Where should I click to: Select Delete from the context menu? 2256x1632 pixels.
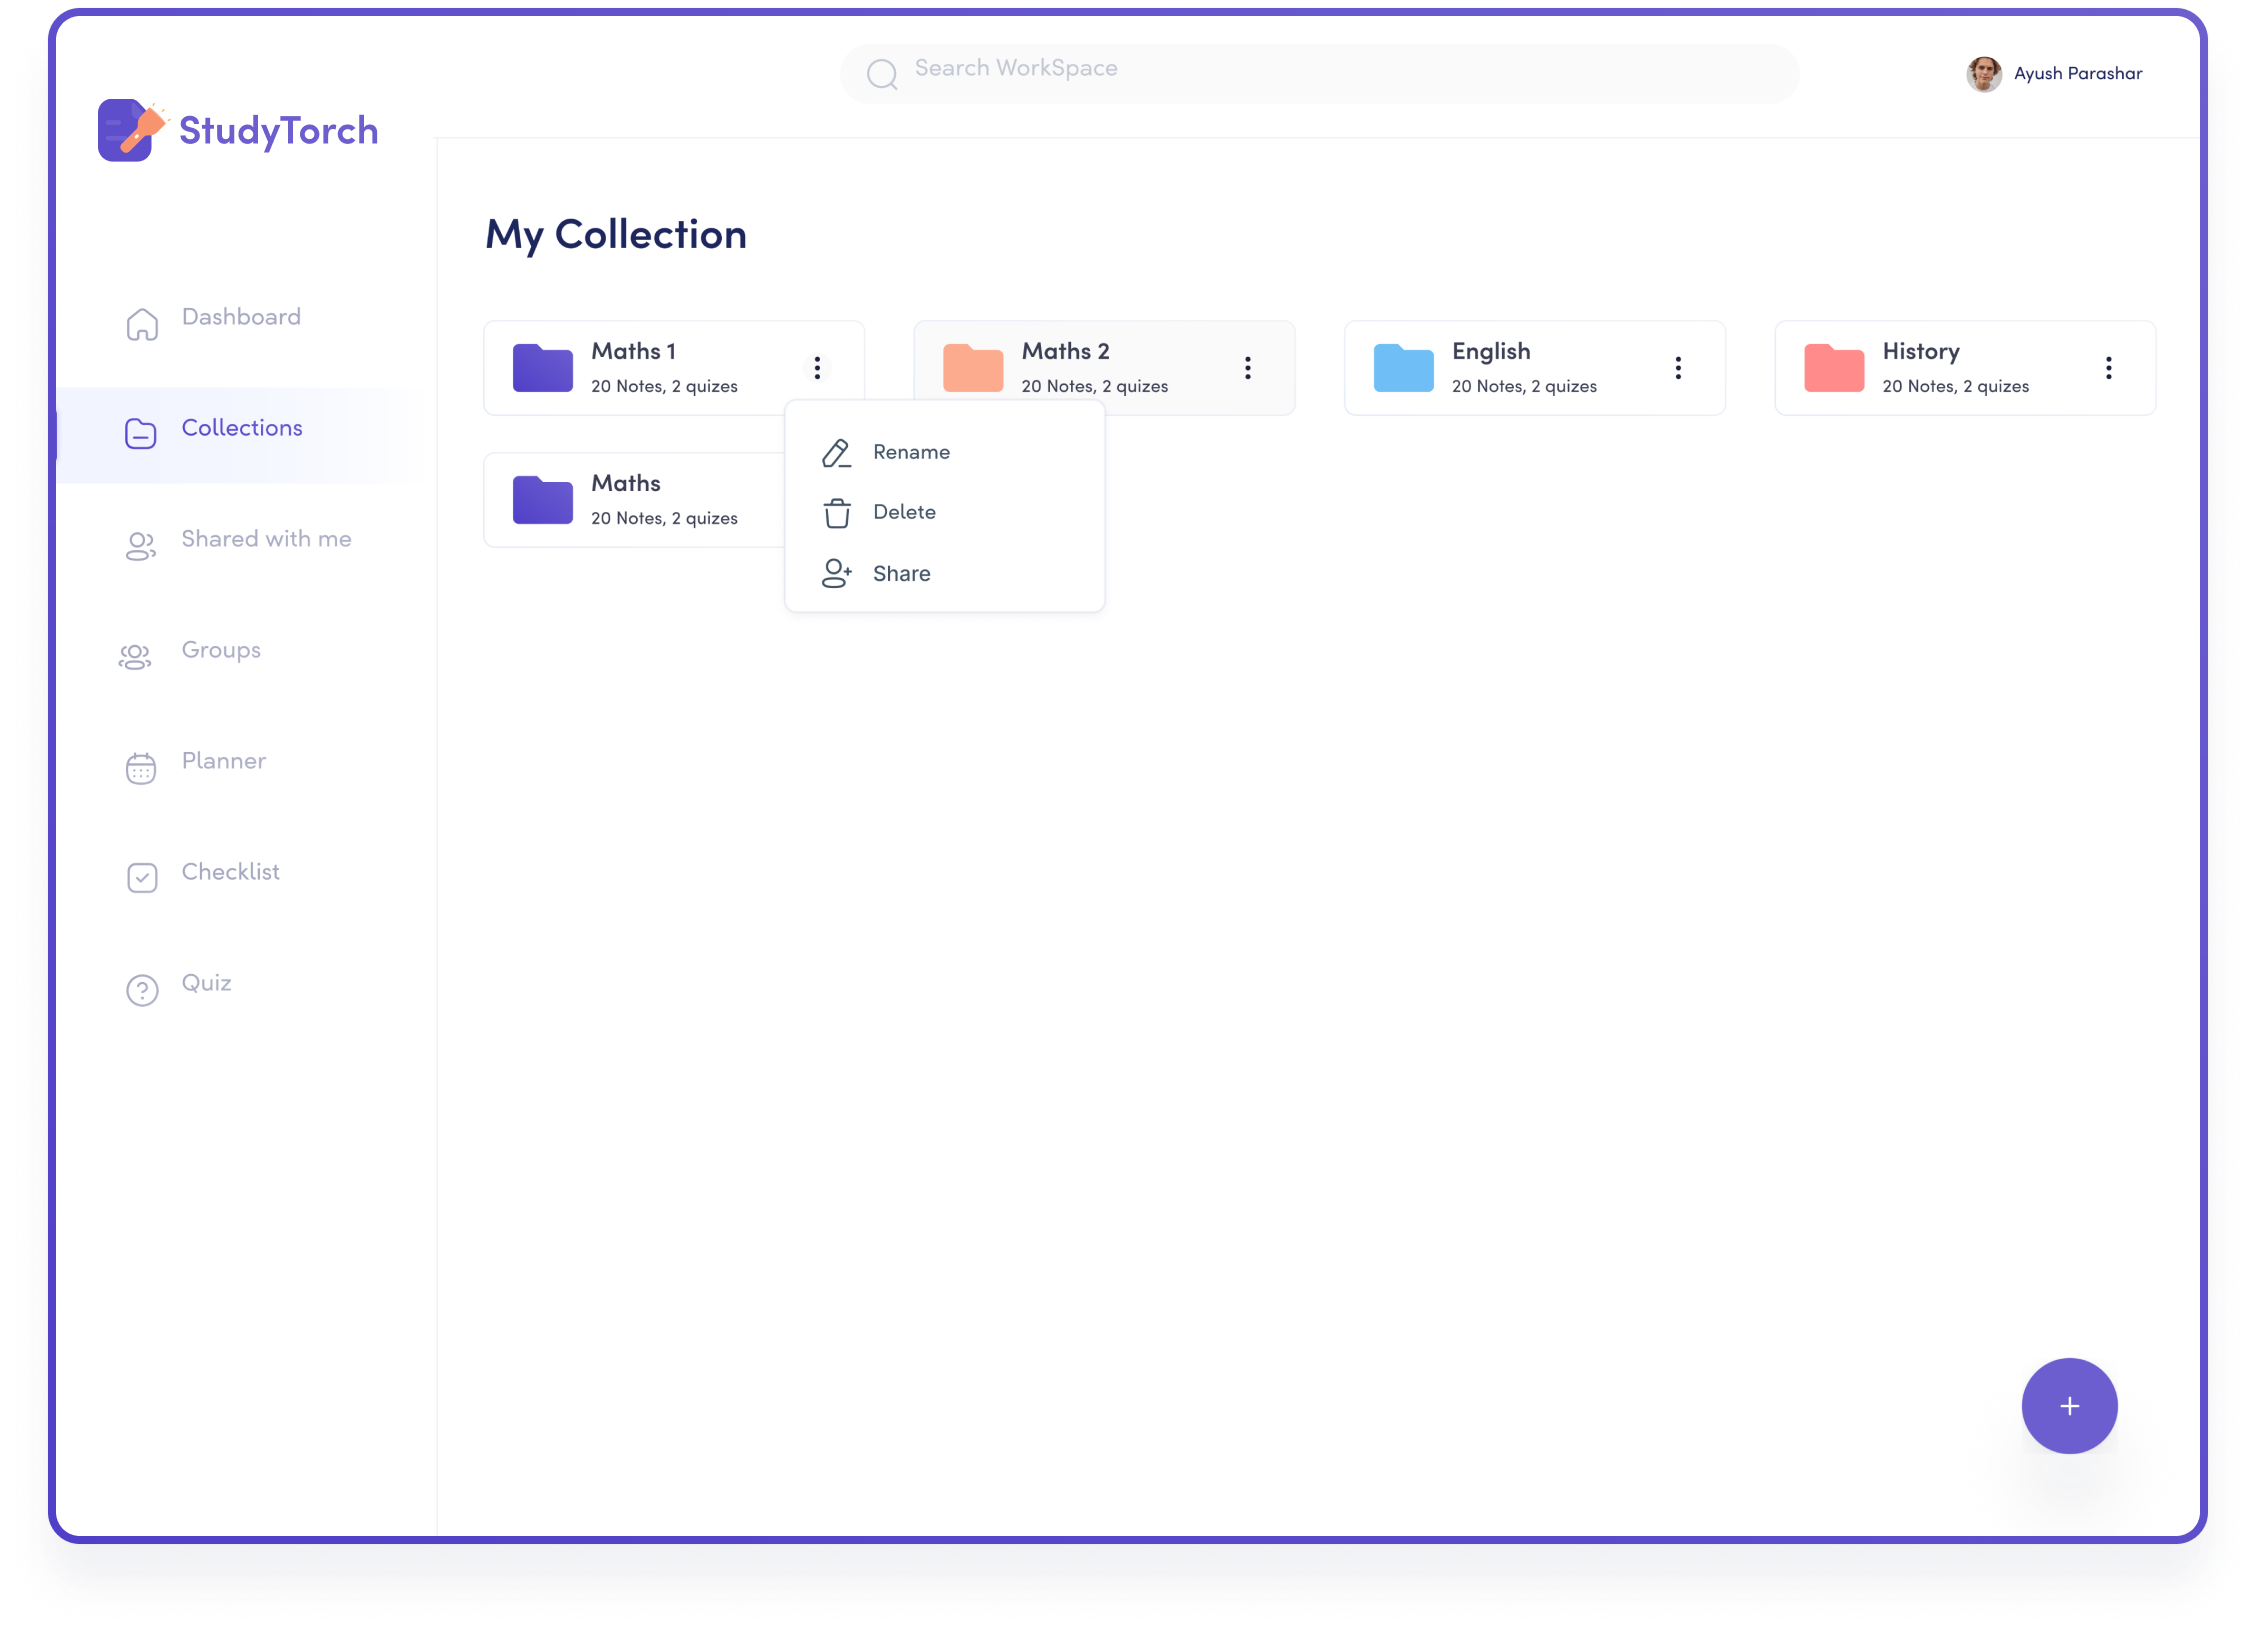[x=903, y=512]
